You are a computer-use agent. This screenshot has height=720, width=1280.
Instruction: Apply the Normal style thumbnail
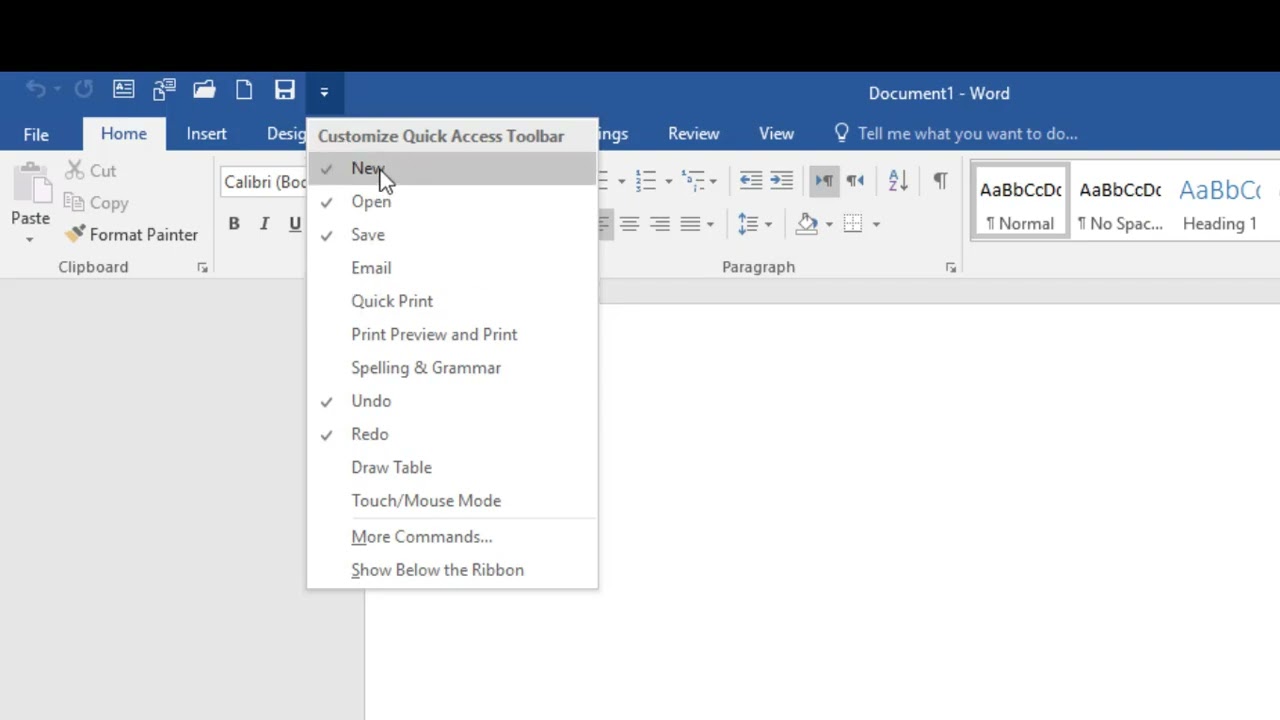coord(1020,203)
